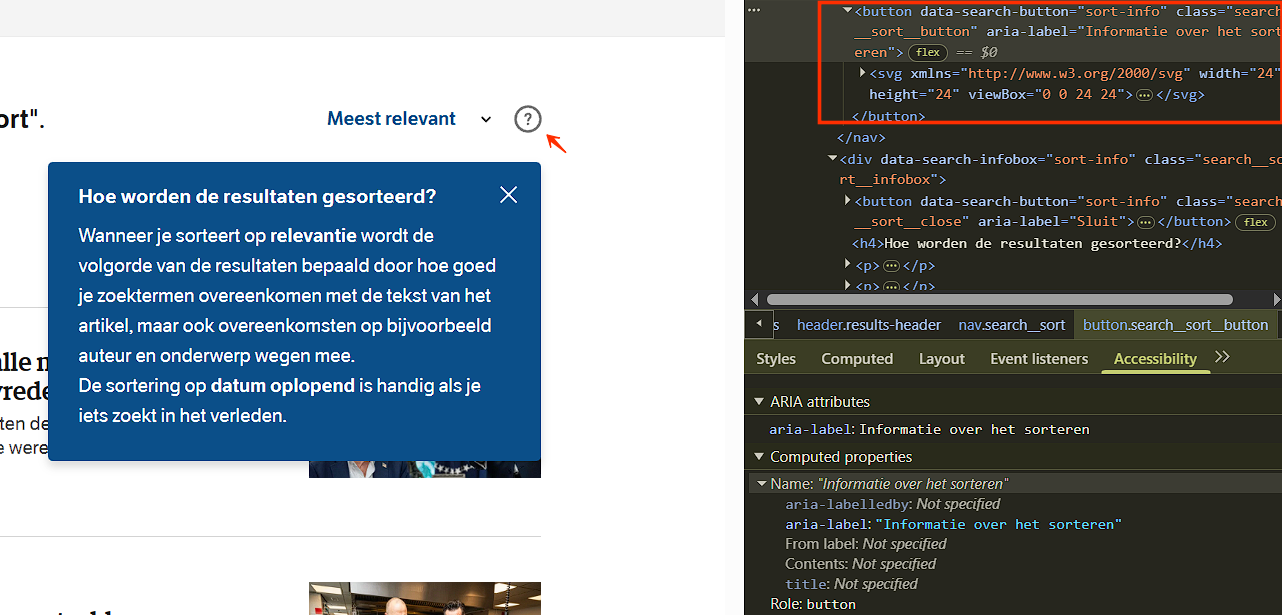
Task: Select nav.search__sort in the breadcrumb
Action: 1011,325
